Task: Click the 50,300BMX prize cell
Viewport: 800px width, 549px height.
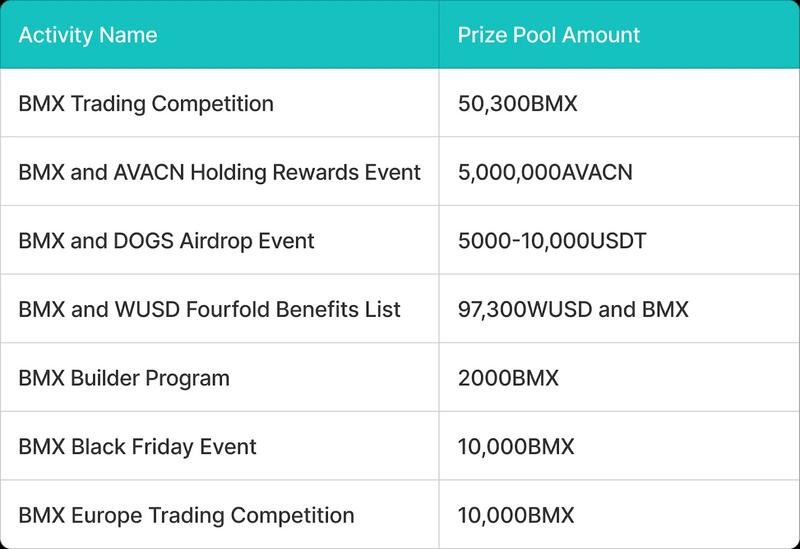Action: [517, 103]
